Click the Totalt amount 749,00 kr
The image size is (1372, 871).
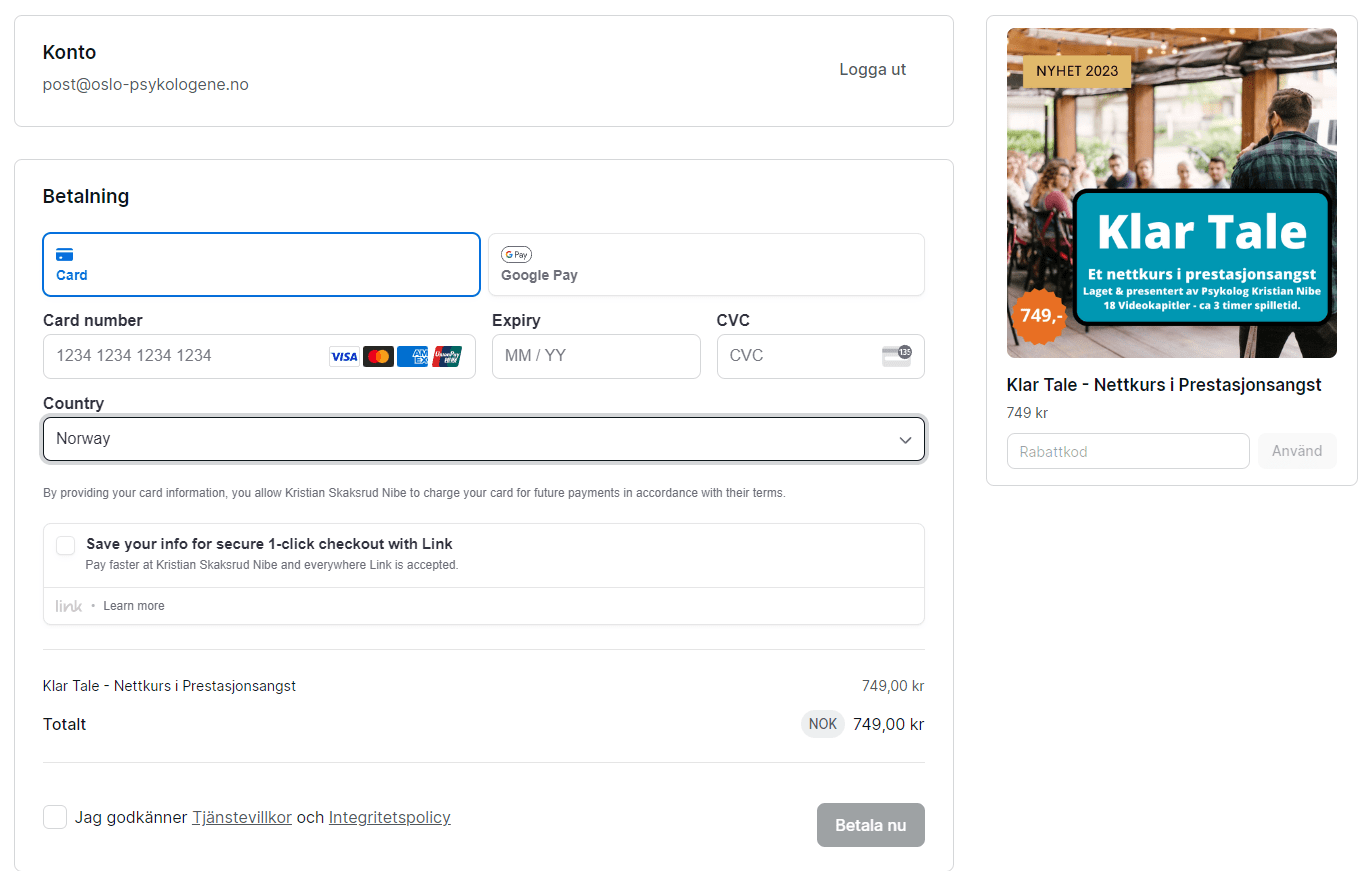click(x=888, y=724)
